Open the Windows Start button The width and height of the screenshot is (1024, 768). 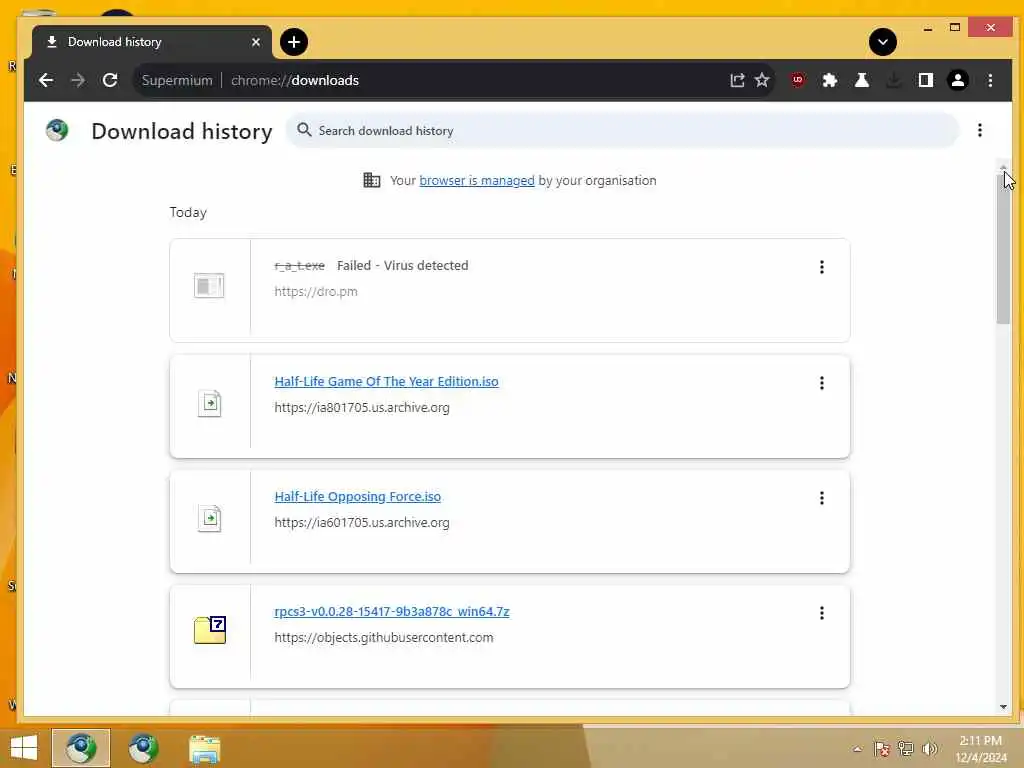24,748
